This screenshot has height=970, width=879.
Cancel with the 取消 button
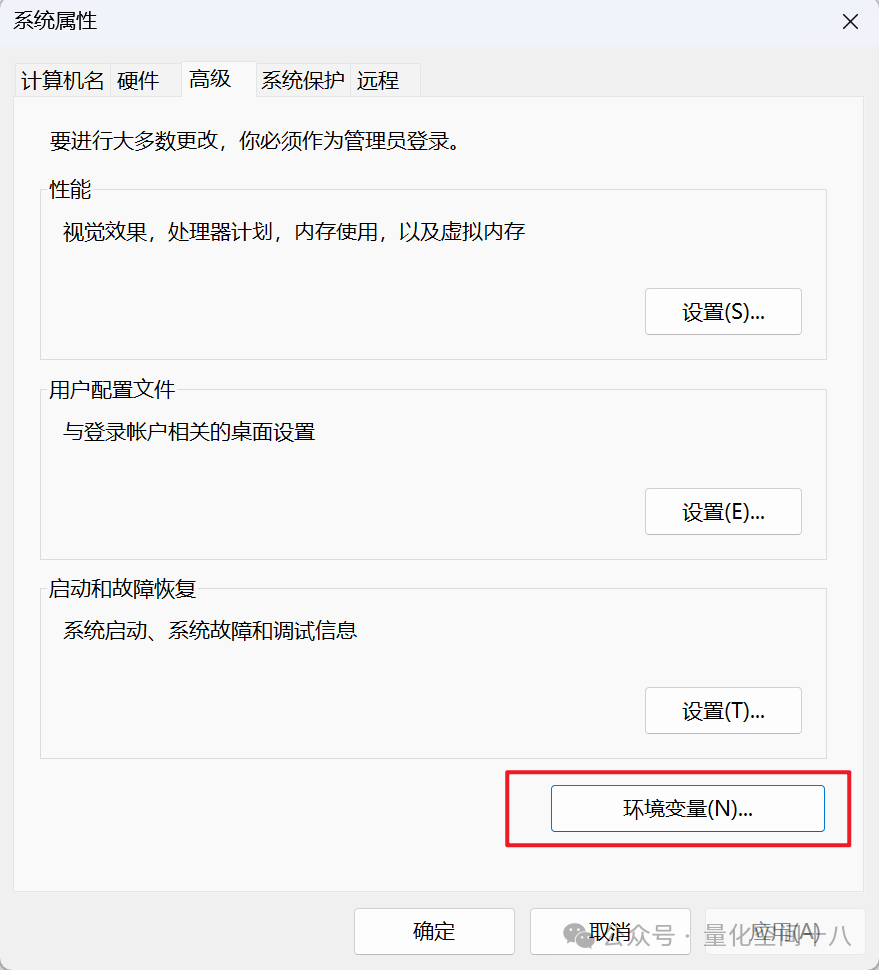click(x=610, y=931)
